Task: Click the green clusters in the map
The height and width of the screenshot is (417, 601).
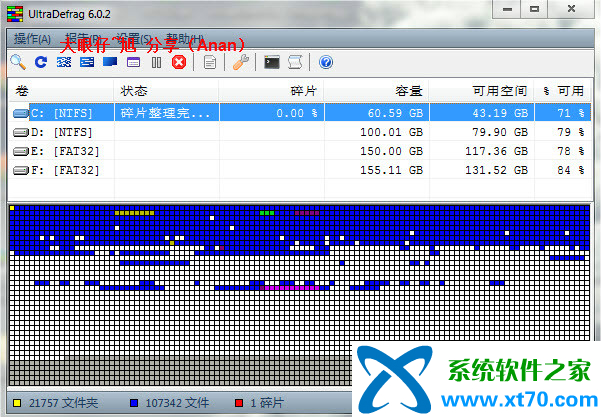Action: pos(267,213)
